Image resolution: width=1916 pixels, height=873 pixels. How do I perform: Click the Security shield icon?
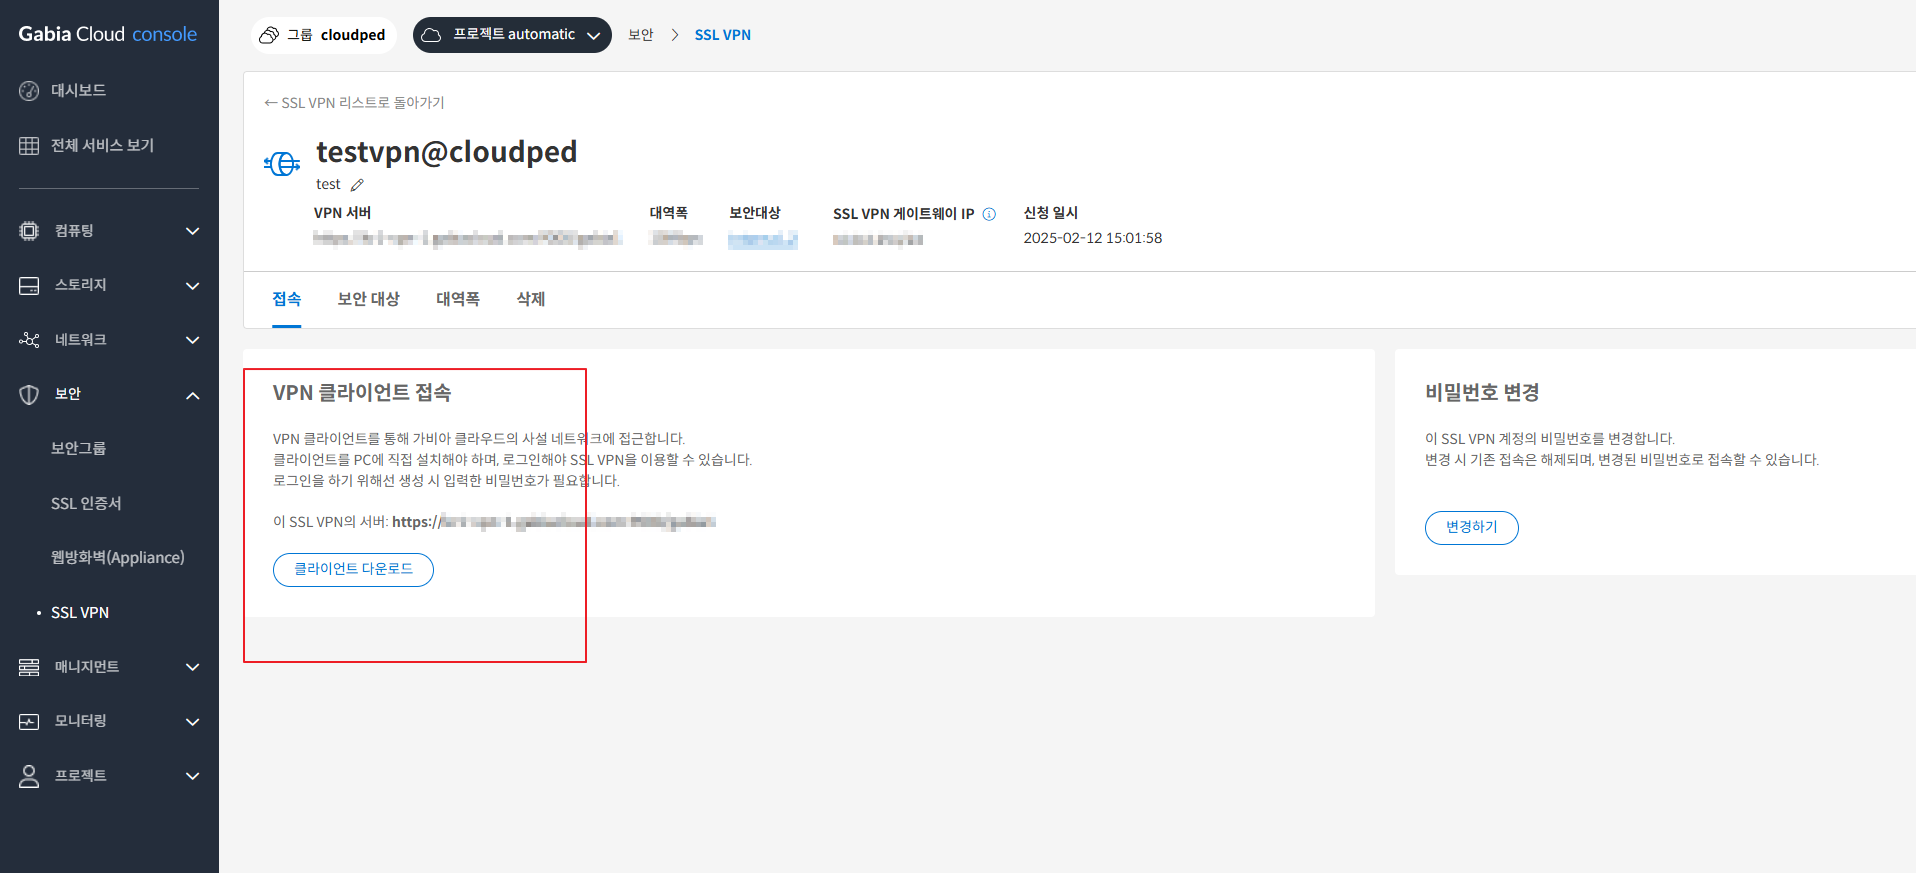click(x=29, y=395)
